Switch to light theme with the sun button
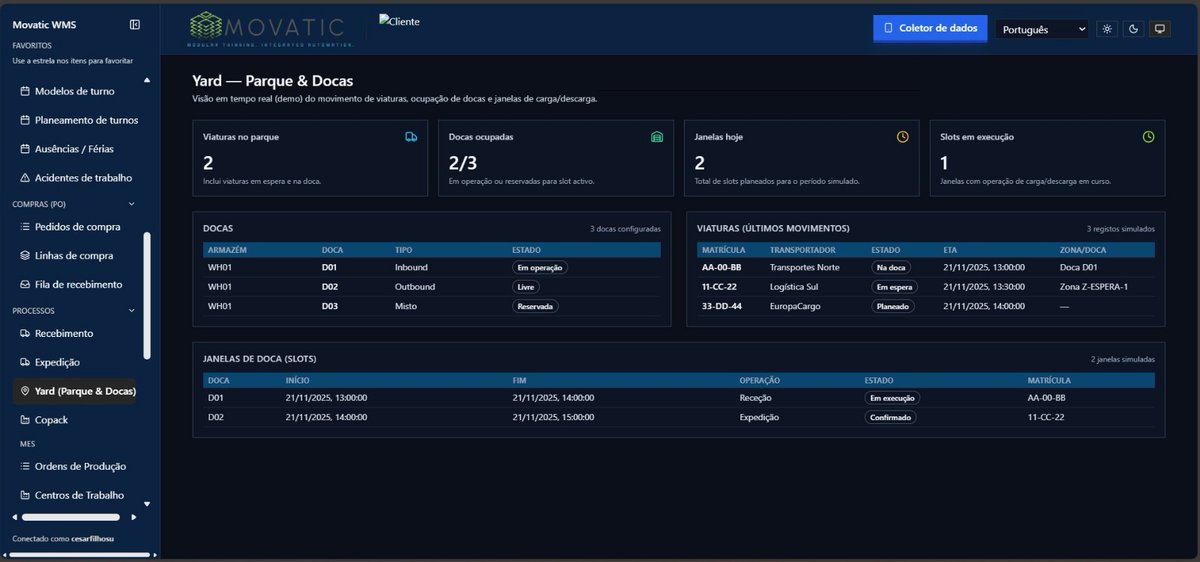 1107,29
